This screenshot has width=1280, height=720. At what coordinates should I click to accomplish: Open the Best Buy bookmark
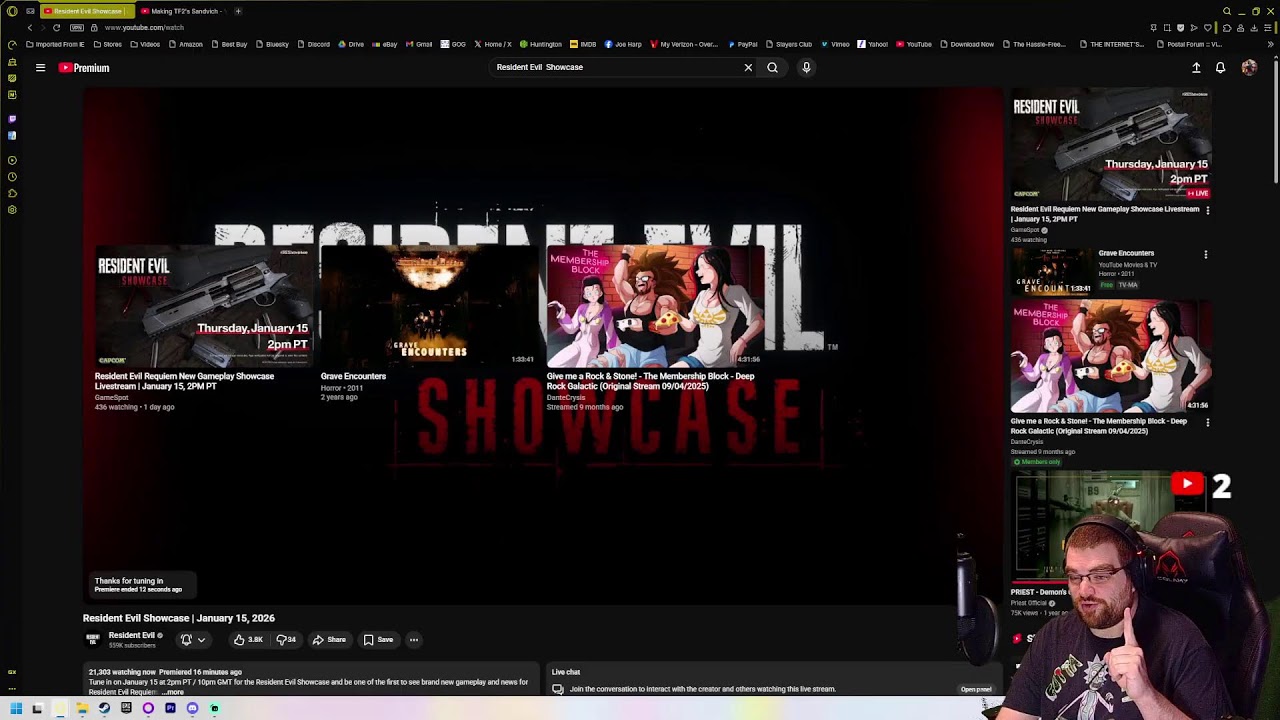(229, 44)
